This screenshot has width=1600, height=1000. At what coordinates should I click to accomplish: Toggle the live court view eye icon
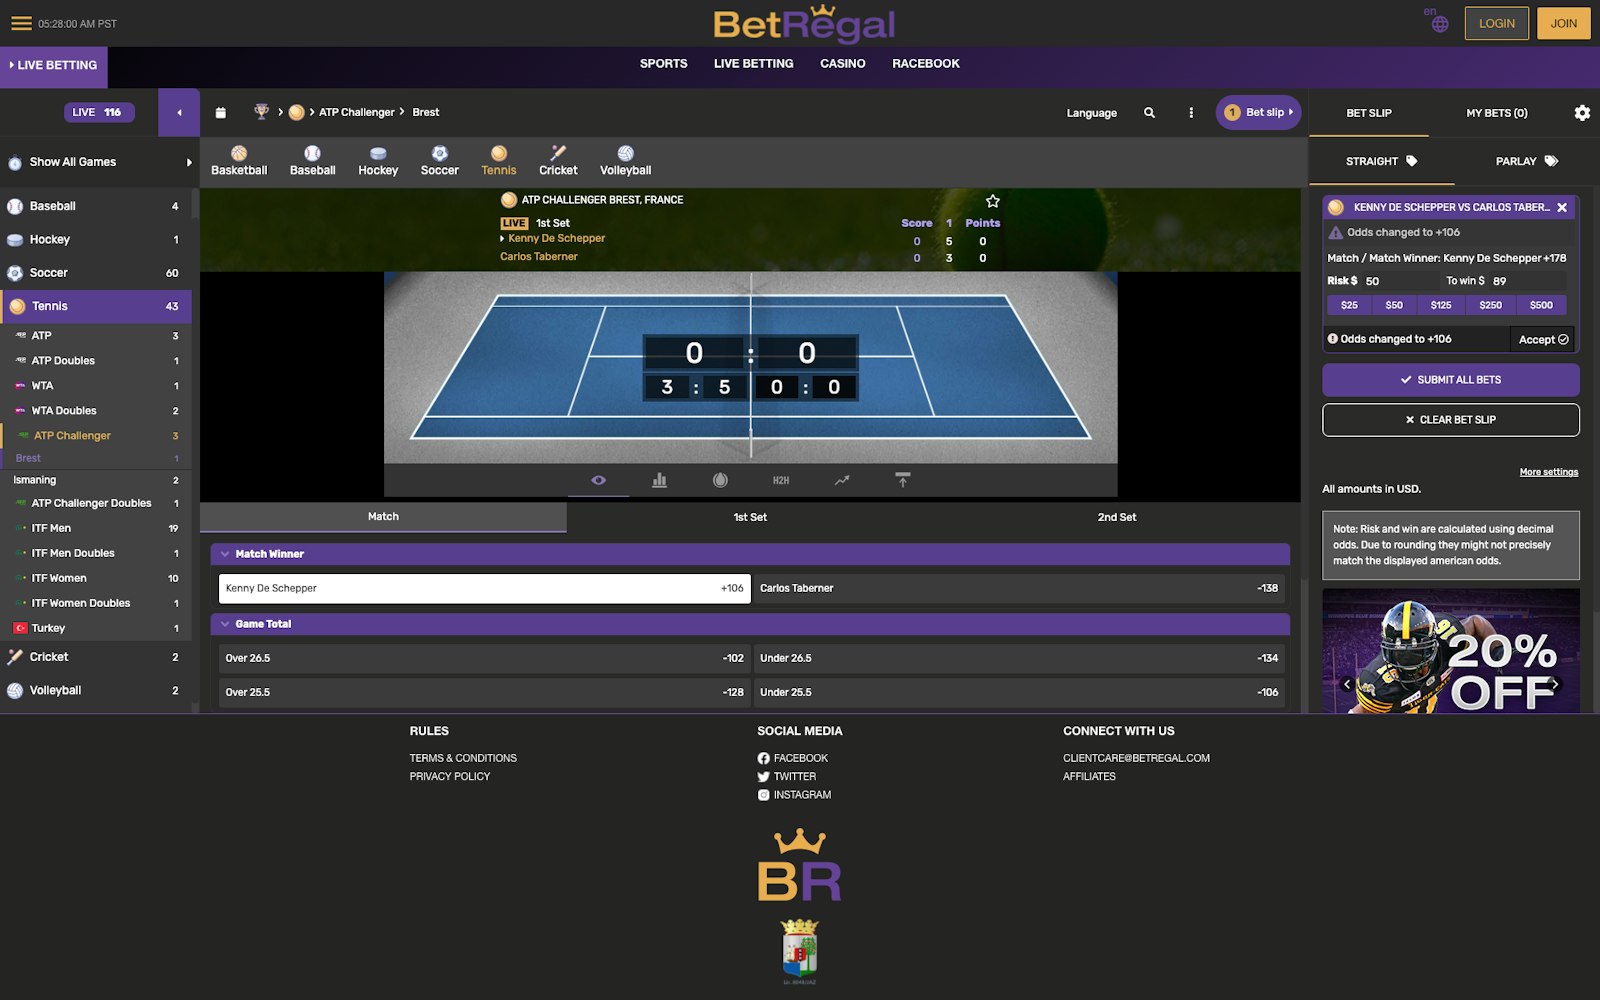point(598,481)
